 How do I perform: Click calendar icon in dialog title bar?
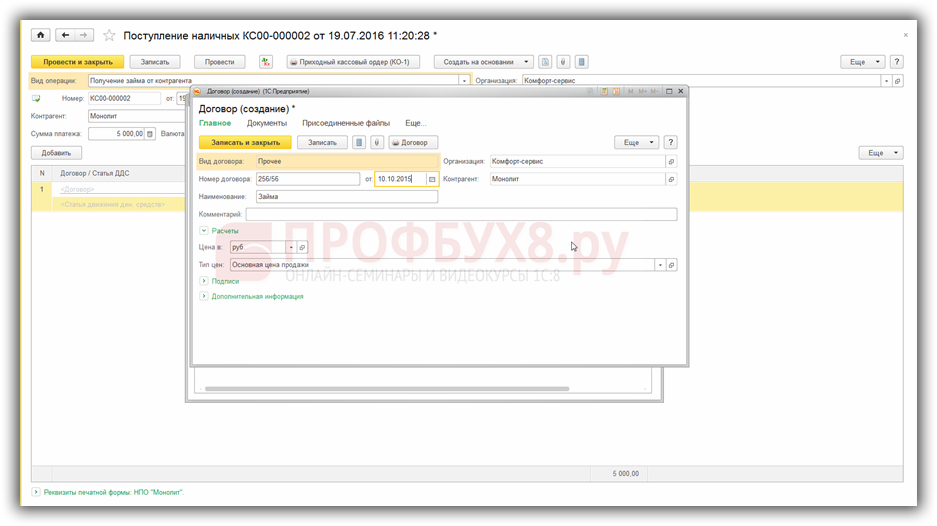[x=616, y=91]
